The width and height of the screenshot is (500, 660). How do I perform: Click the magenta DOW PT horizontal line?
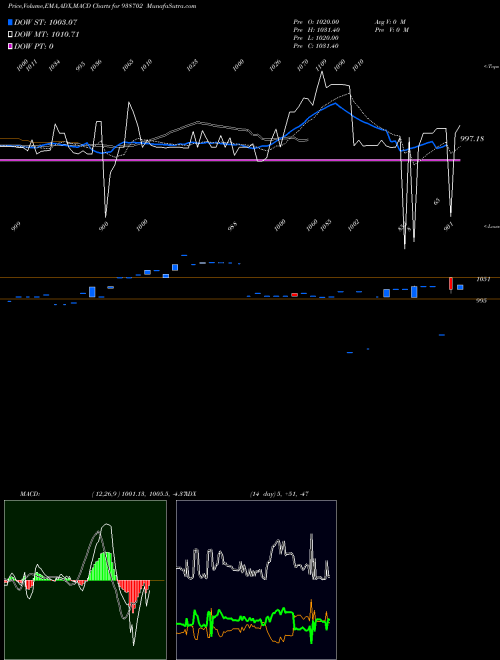(230, 160)
